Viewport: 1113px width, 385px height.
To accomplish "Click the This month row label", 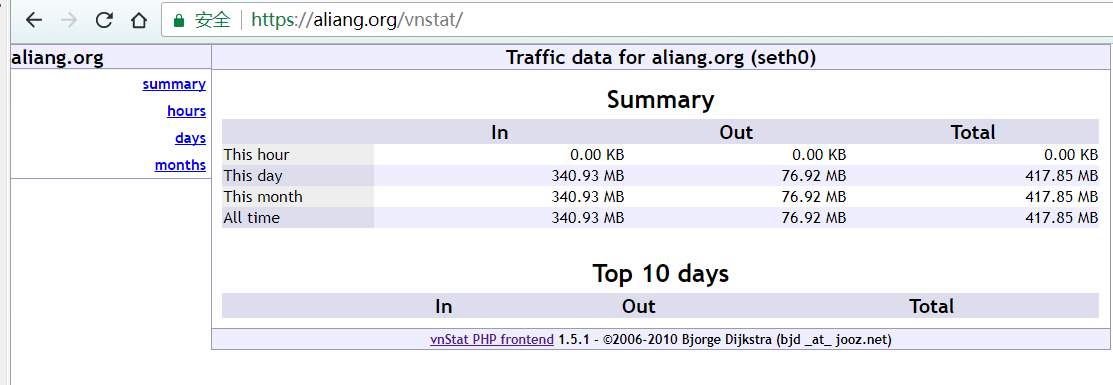I will tap(263, 196).
